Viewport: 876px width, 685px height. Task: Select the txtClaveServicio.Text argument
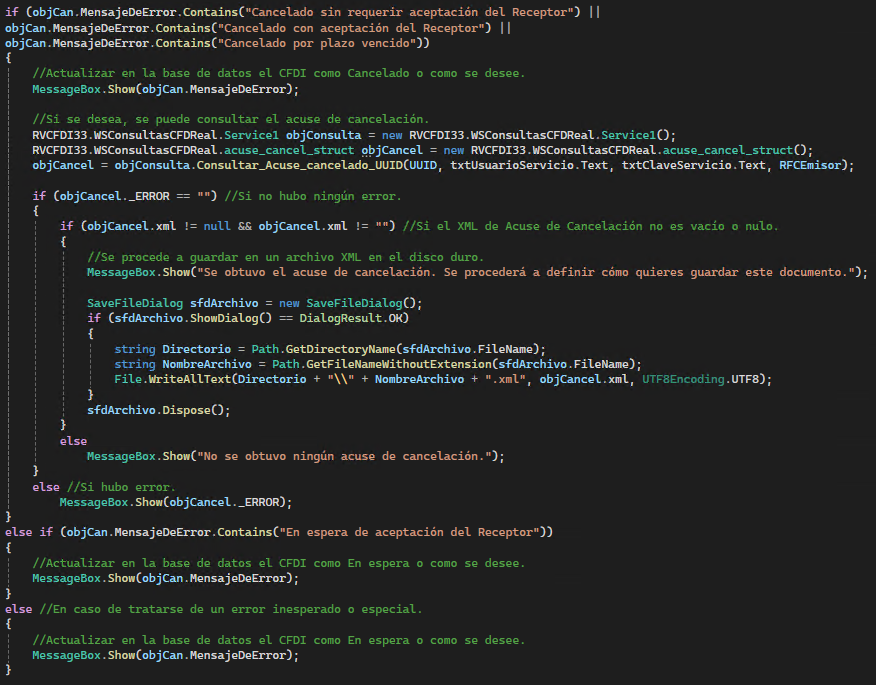click(x=693, y=165)
